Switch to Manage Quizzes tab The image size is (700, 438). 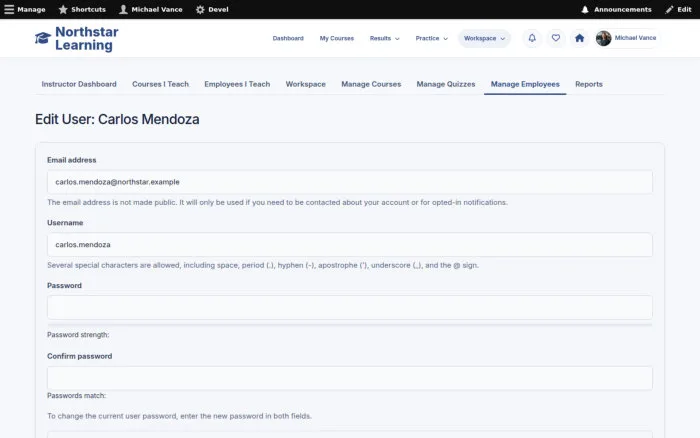pyautogui.click(x=446, y=84)
